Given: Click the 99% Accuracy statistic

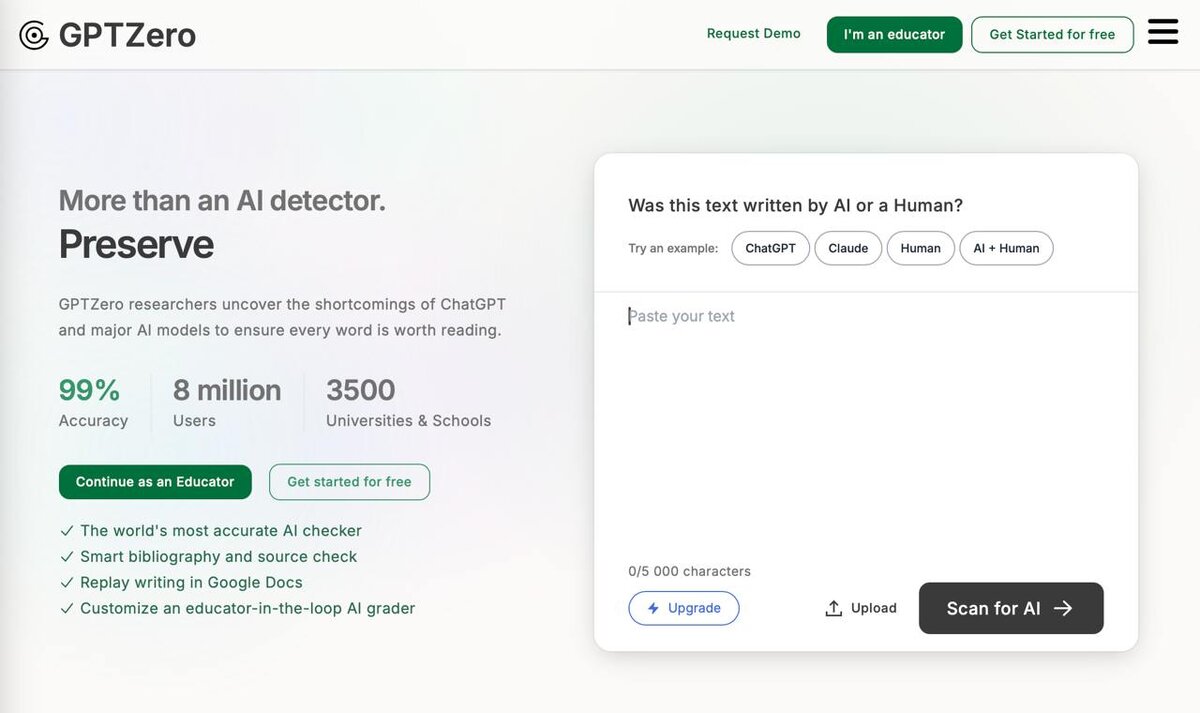Looking at the screenshot, I should click(93, 403).
